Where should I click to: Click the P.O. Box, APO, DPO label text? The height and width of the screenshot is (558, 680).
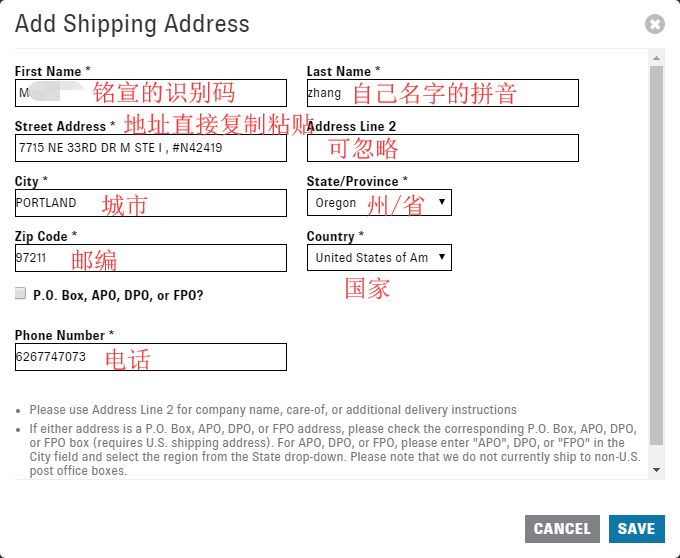click(x=118, y=295)
